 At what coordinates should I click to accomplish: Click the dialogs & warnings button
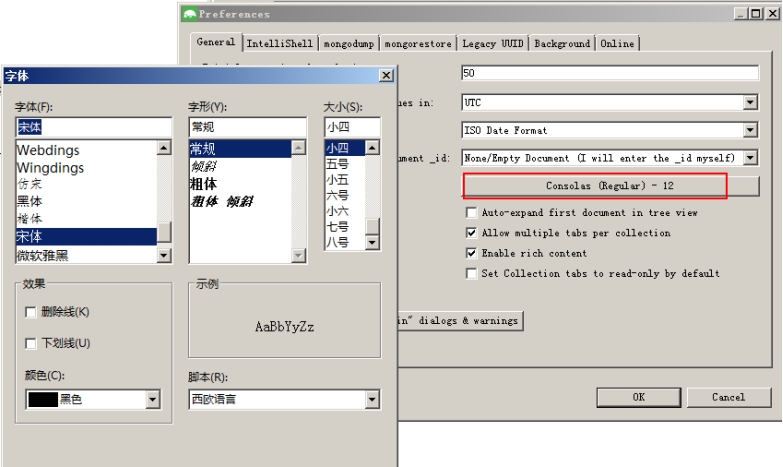click(x=460, y=321)
